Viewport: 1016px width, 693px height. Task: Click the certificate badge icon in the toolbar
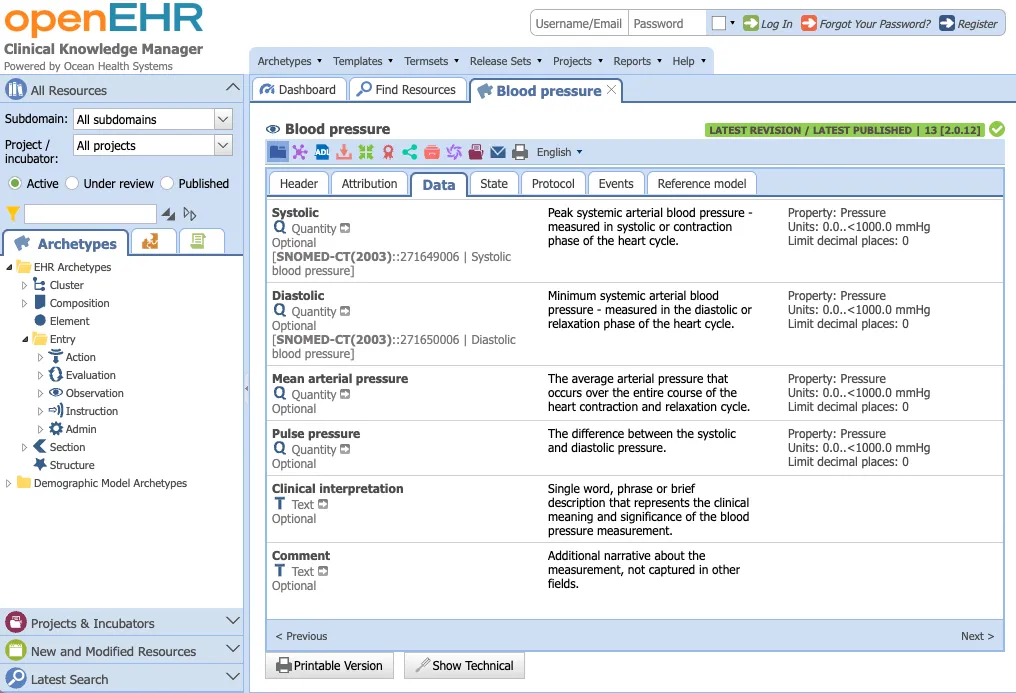click(388, 152)
